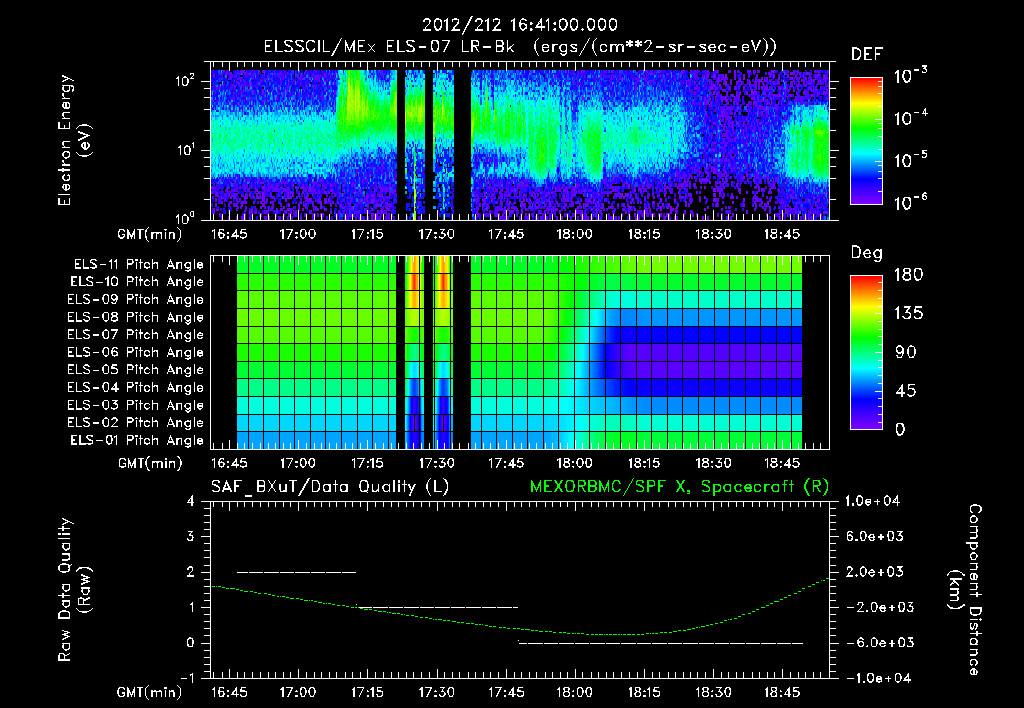
Task: Select the ELS-04 Pitch Angle row label
Action: pos(136,387)
